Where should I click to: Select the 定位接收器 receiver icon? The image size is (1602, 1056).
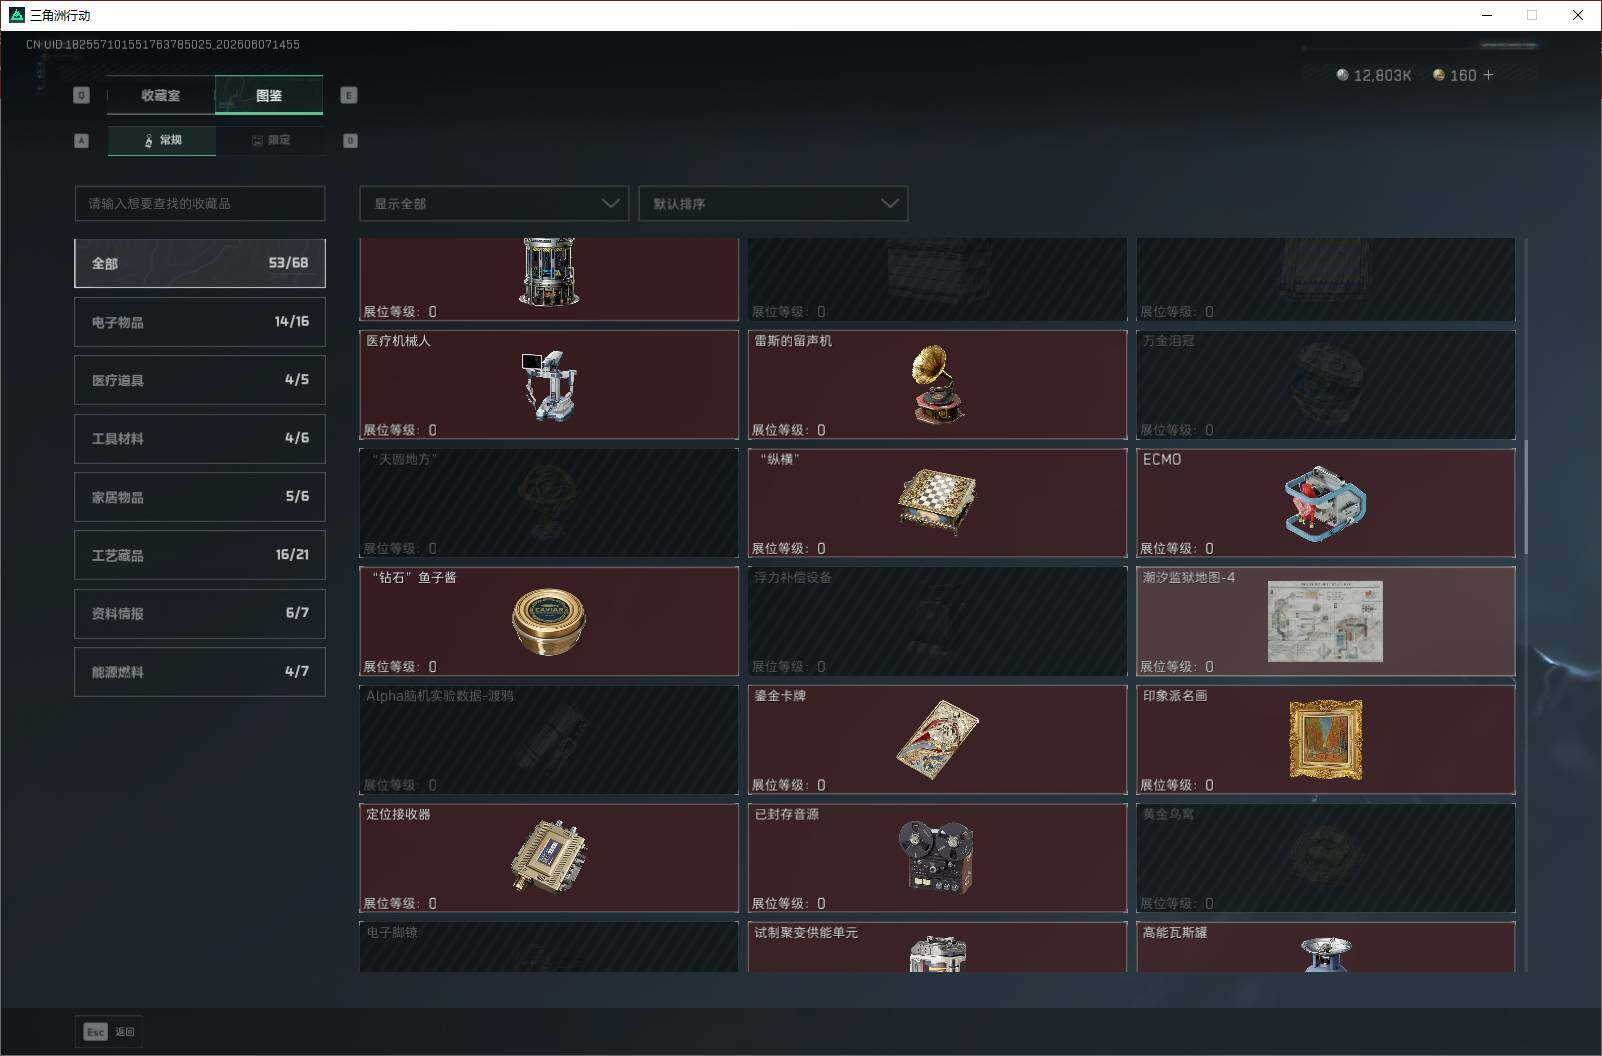click(548, 857)
